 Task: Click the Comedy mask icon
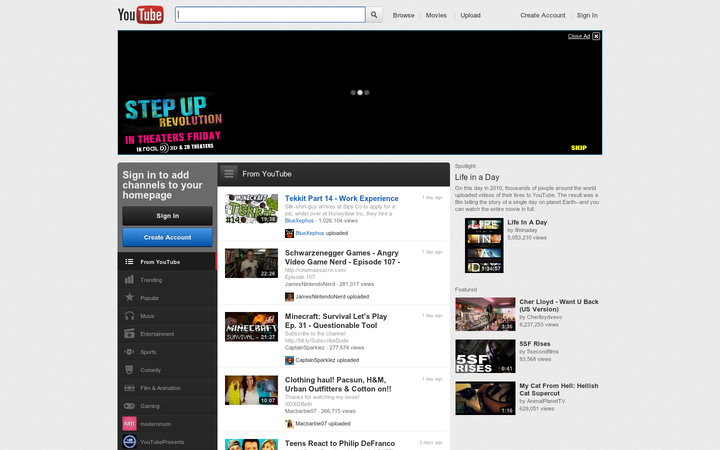[x=129, y=370]
